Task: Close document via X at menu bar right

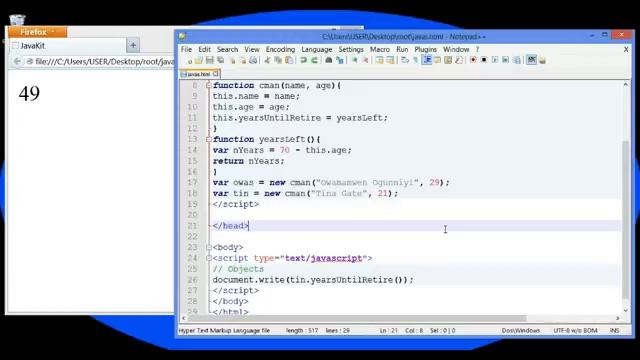Action: [626, 49]
